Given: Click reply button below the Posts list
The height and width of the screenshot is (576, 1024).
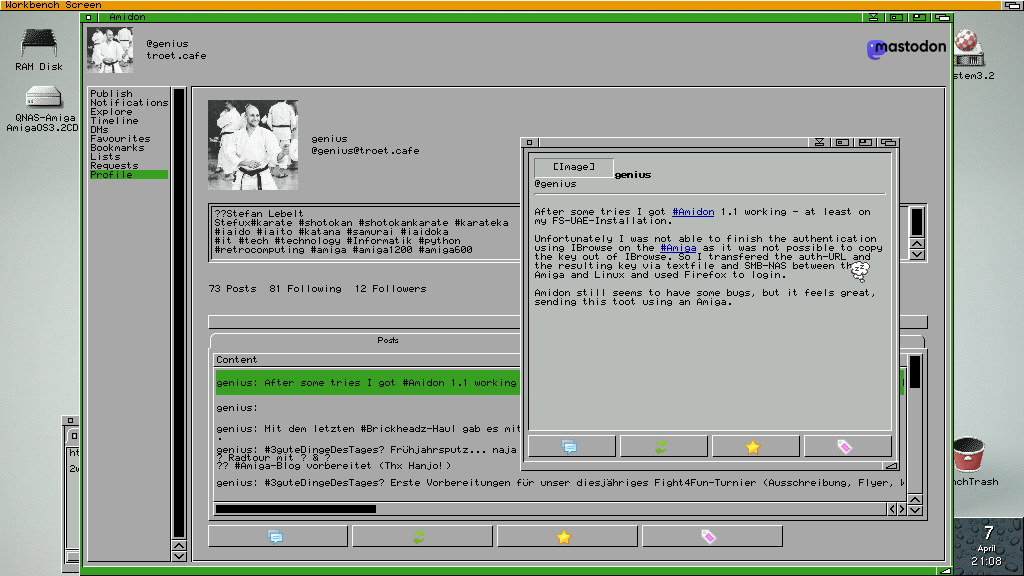Looking at the screenshot, I should [278, 536].
